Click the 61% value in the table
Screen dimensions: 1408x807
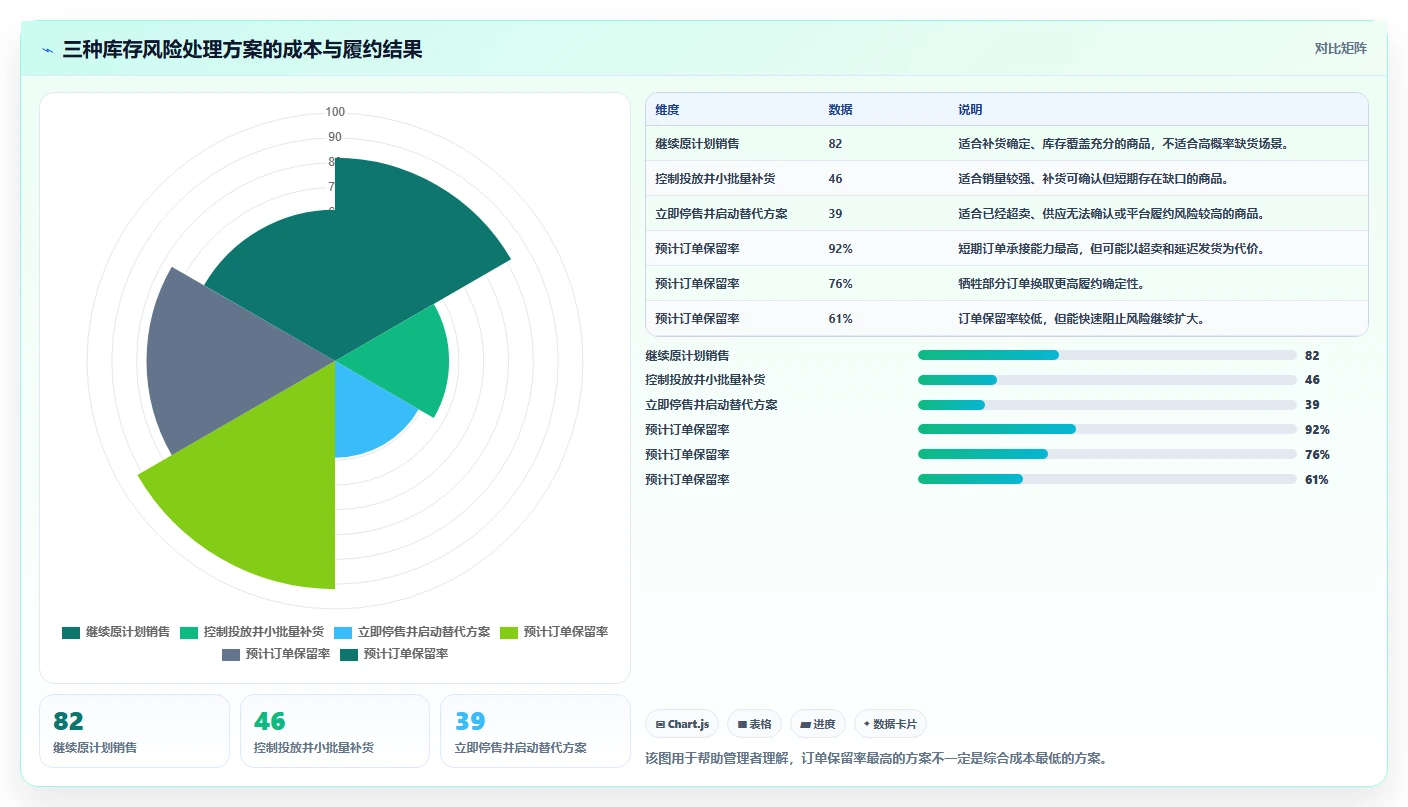click(841, 319)
